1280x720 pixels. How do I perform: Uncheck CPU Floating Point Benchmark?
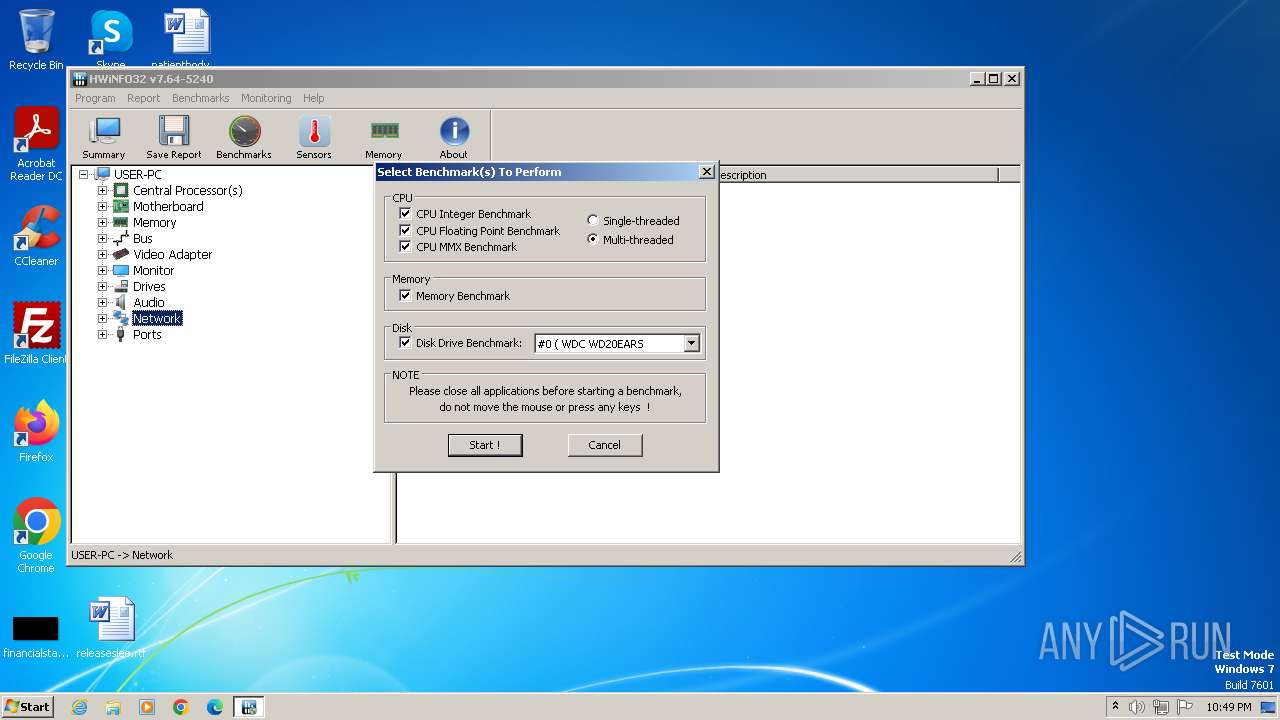pos(405,230)
